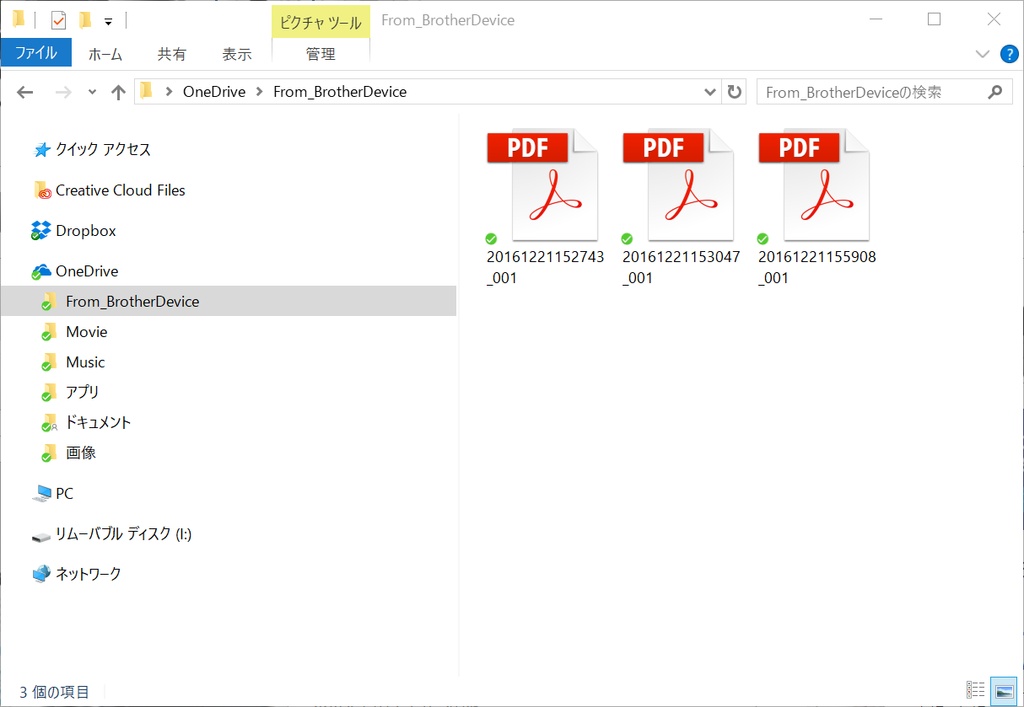The image size is (1024, 707).
Task: Go forward with the right arrow
Action: pyautogui.click(x=63, y=92)
